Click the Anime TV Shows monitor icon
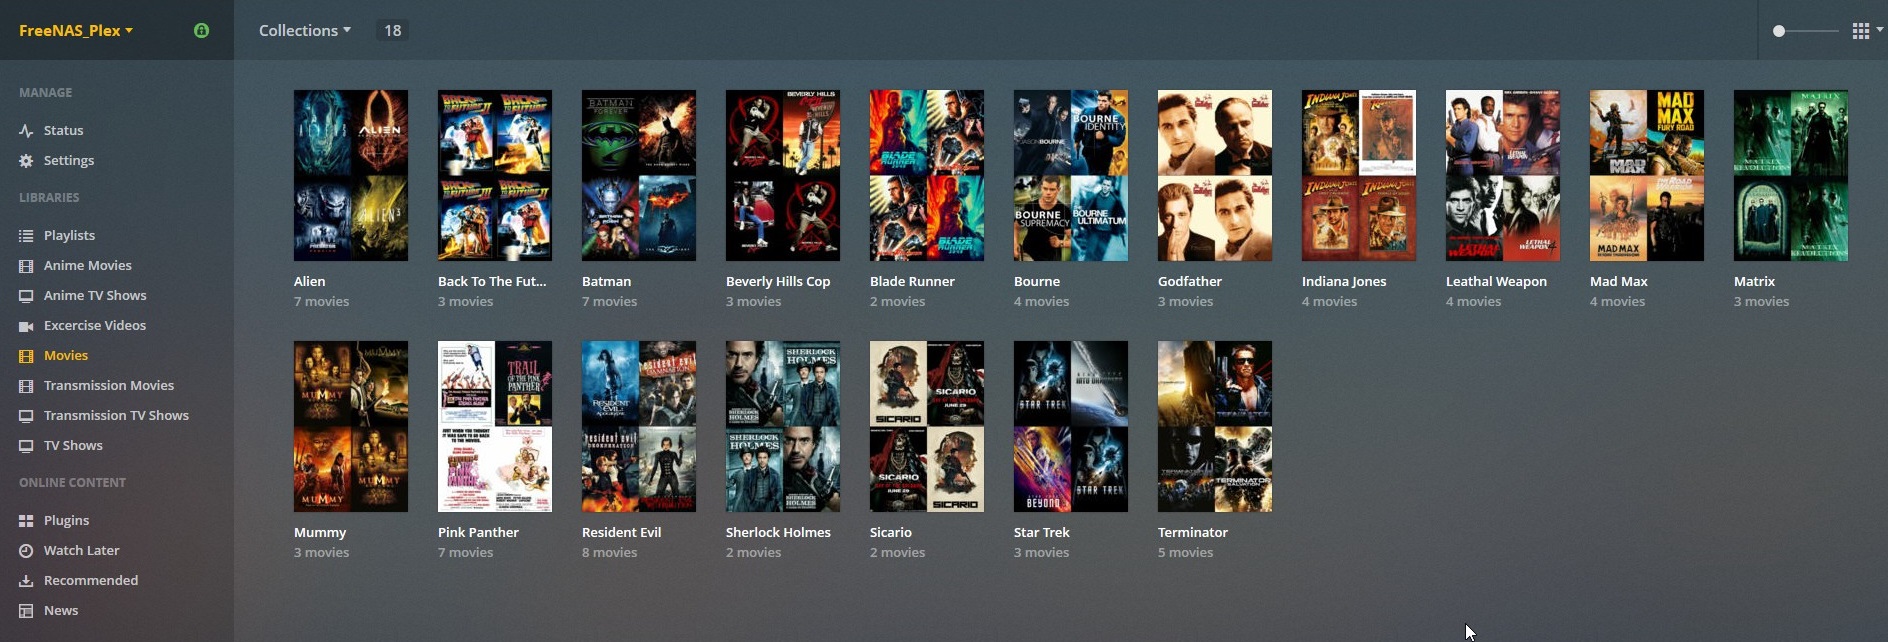 26,295
